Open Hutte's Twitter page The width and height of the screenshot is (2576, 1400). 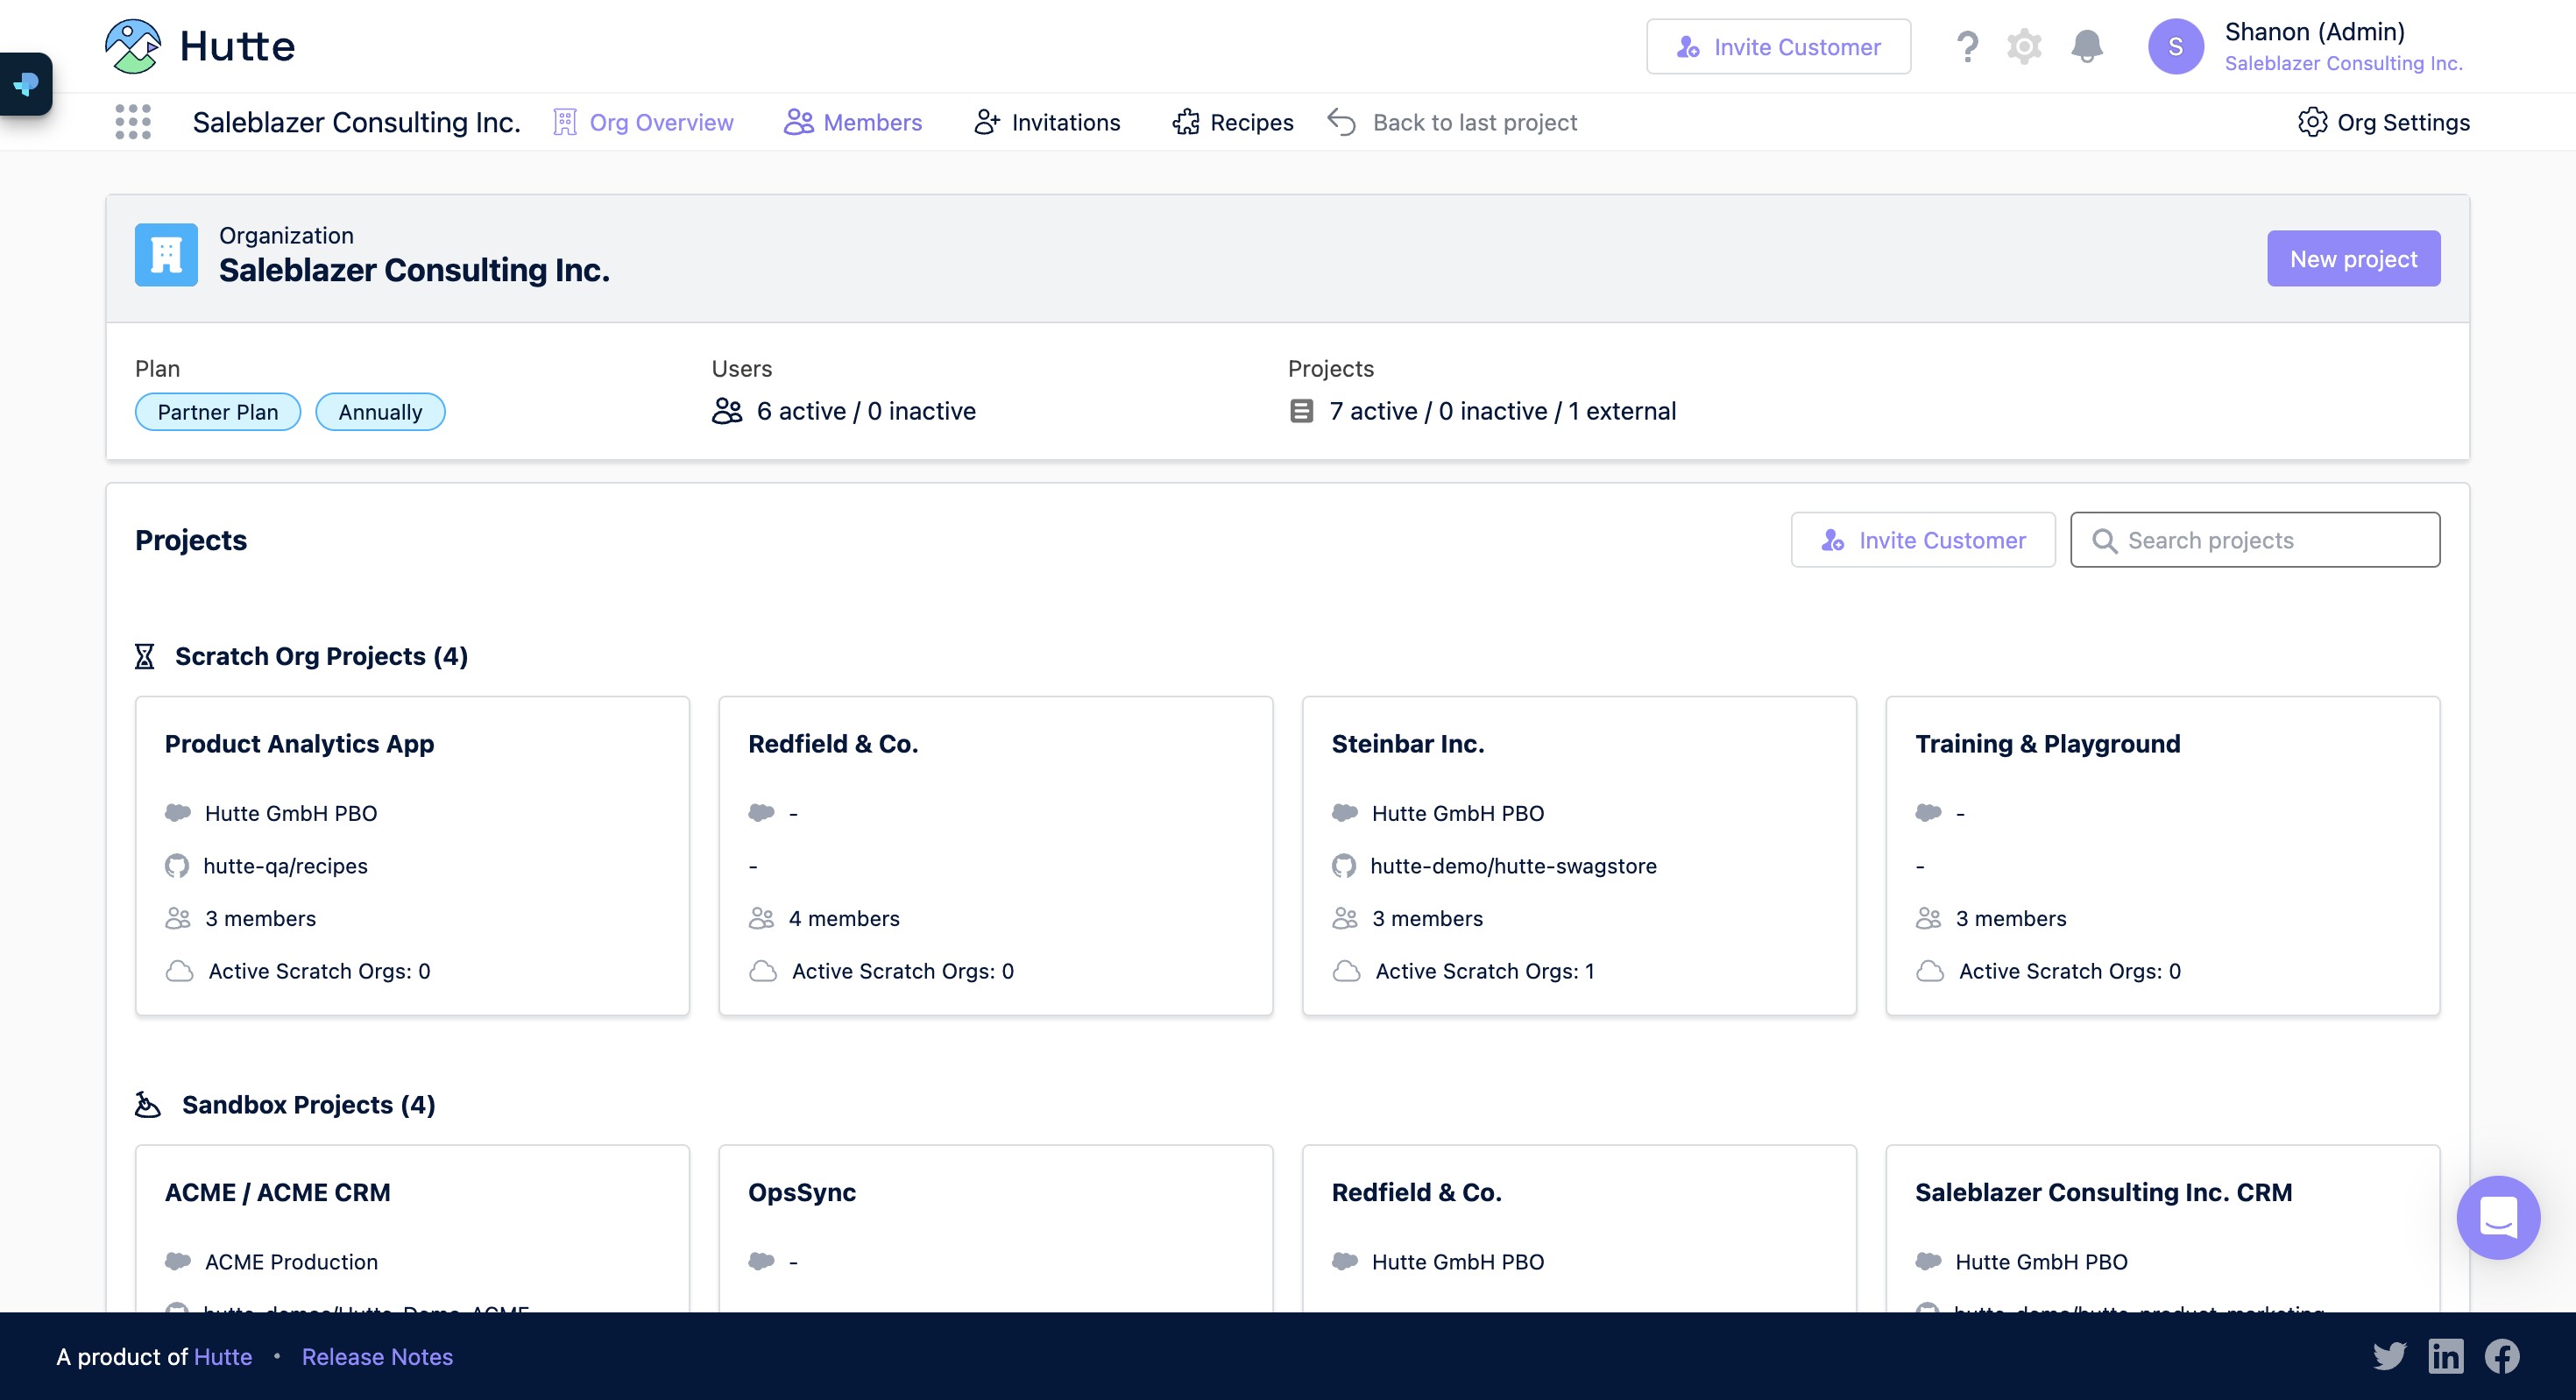pyautogui.click(x=2389, y=1356)
